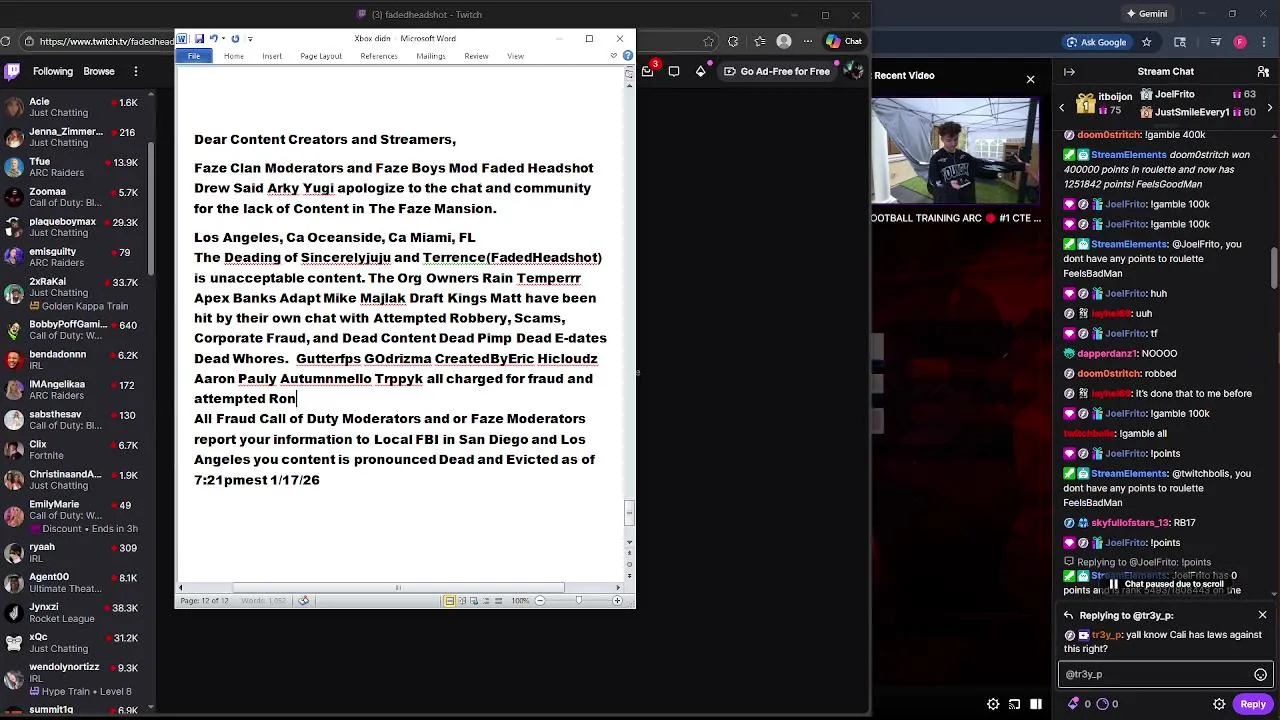Click the Redo/Repeat icon in Word
Viewport: 1280px width, 720px height.
coord(235,39)
